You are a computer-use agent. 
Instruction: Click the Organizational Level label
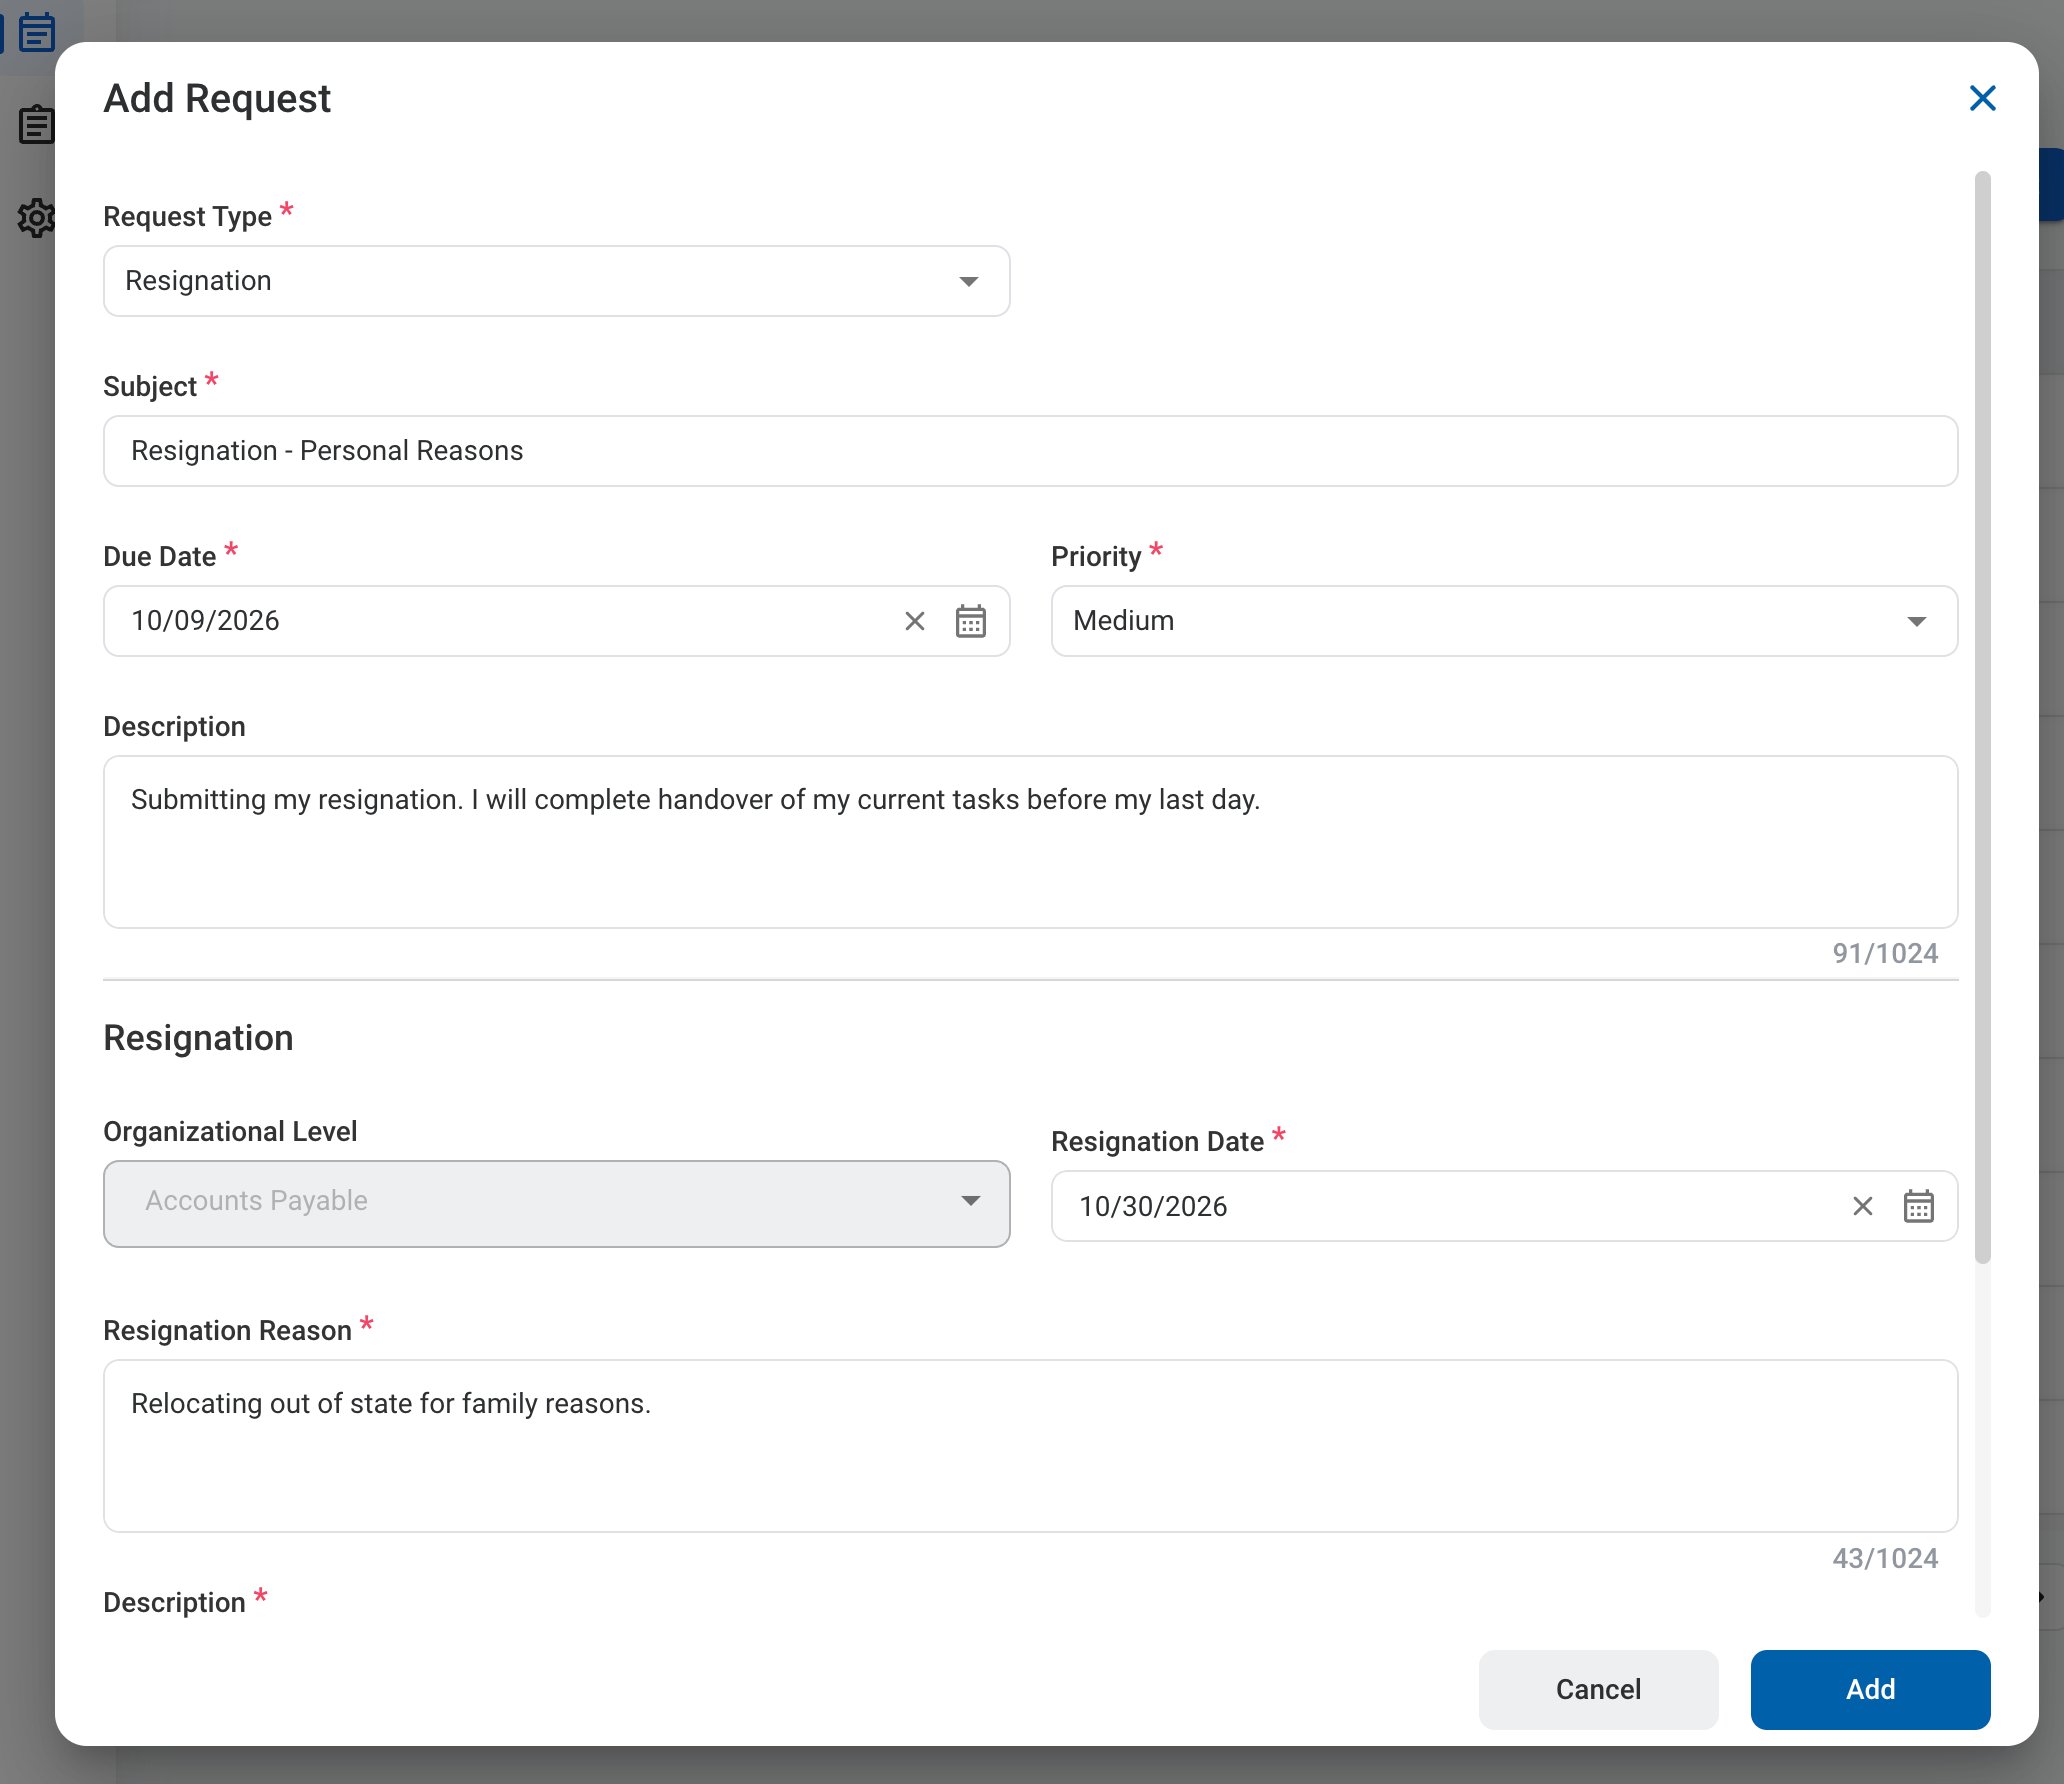click(230, 1131)
